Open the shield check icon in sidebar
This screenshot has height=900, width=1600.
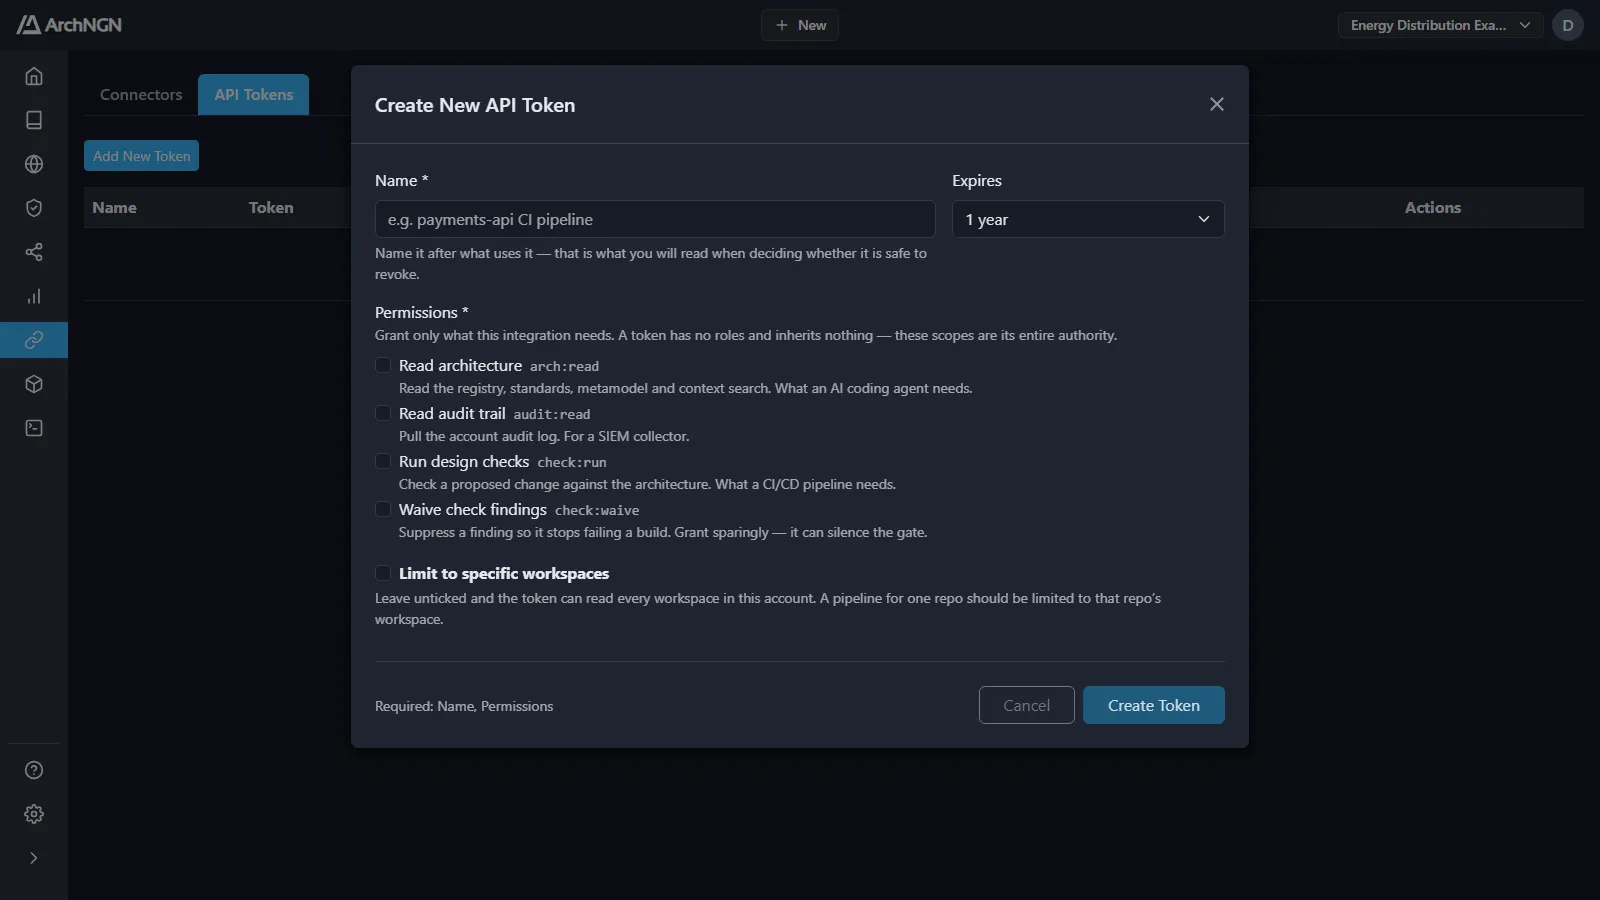click(34, 208)
